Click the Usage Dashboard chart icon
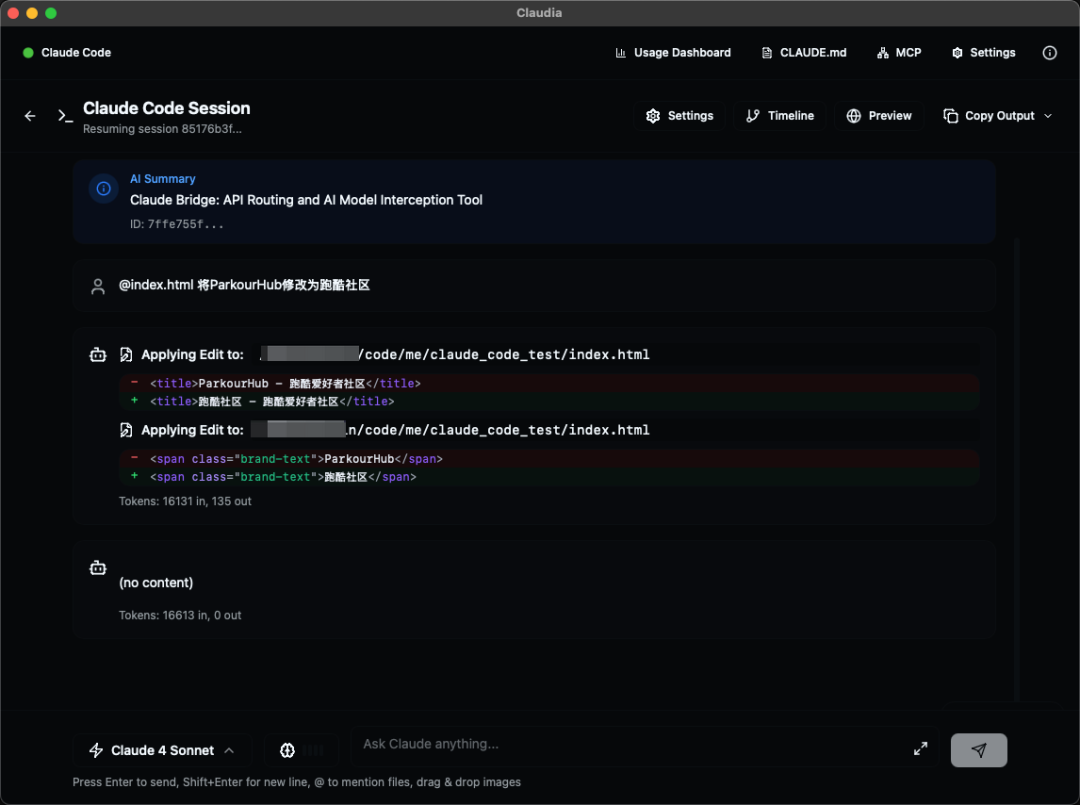 pos(621,53)
